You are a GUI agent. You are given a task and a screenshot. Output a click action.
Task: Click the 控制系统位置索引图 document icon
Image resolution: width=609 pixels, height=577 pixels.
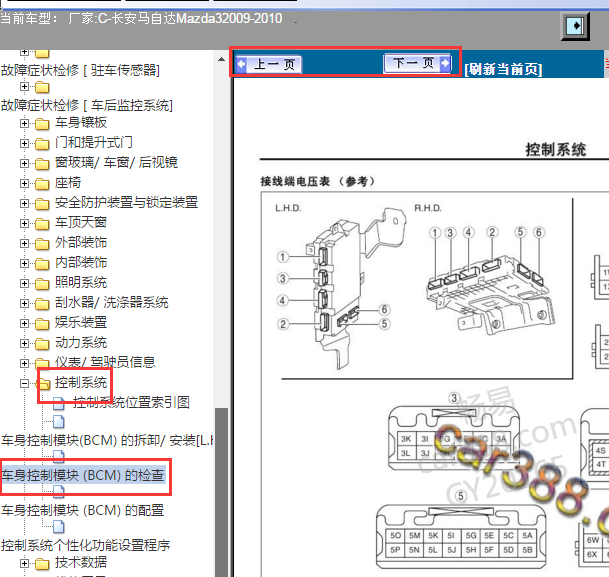point(59,403)
